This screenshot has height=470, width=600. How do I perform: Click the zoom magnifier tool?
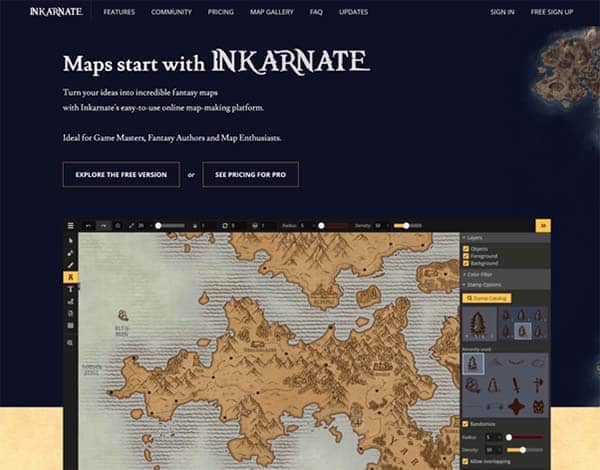tap(70, 343)
